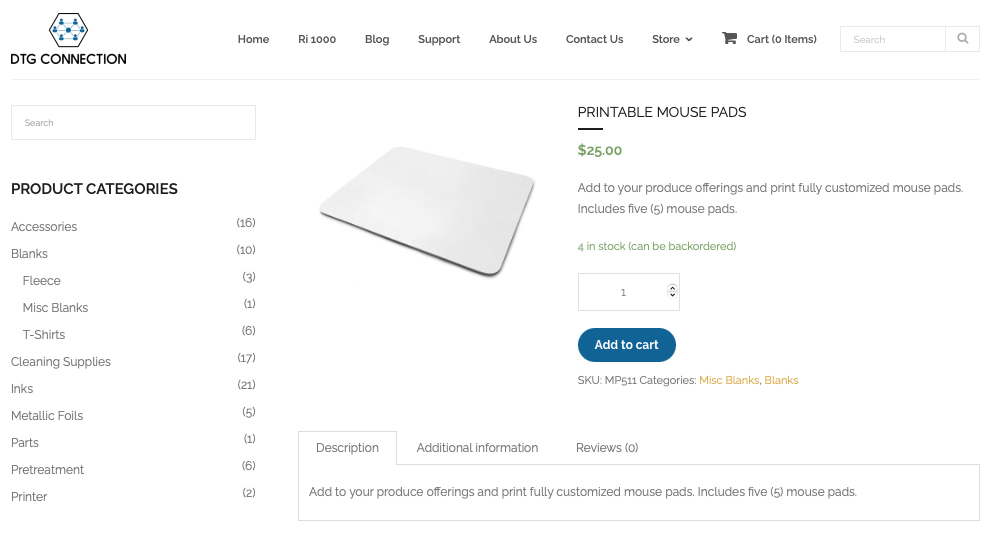Viewport: 1003px width, 537px height.
Task: Open the Blanks link beside SKU
Action: [781, 380]
